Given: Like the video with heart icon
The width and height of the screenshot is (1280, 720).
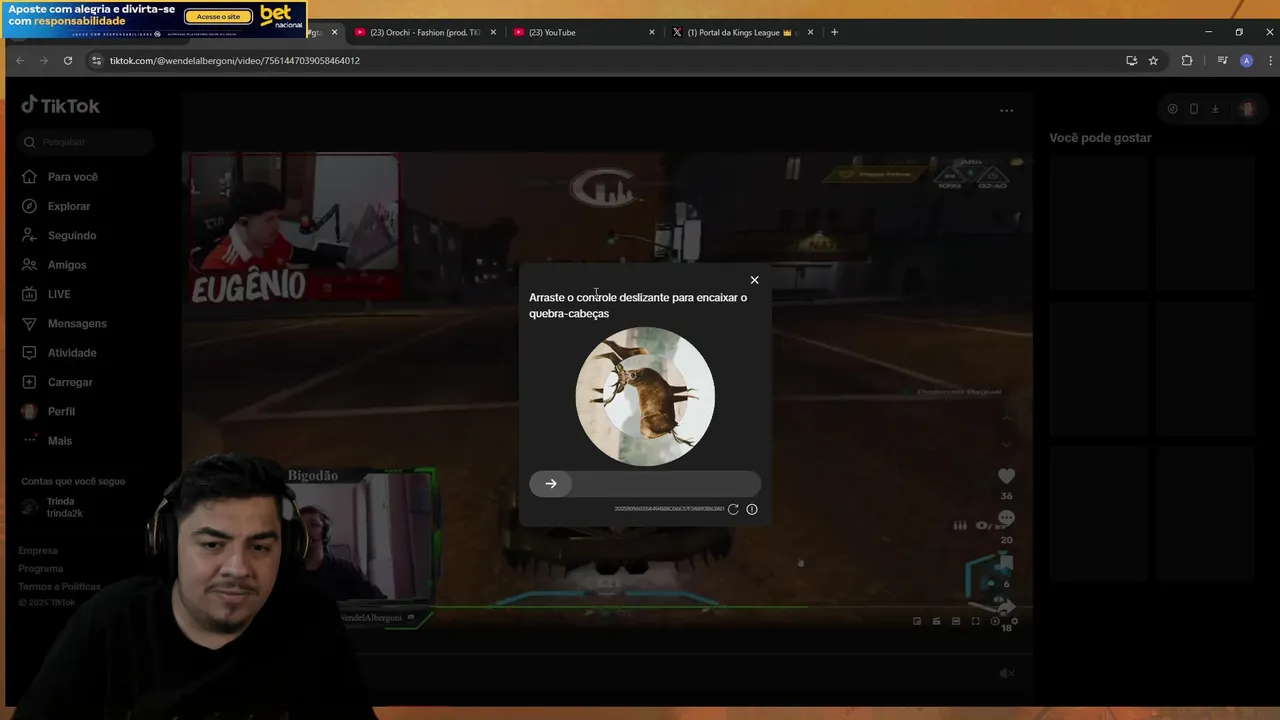Looking at the screenshot, I should [x=1006, y=476].
